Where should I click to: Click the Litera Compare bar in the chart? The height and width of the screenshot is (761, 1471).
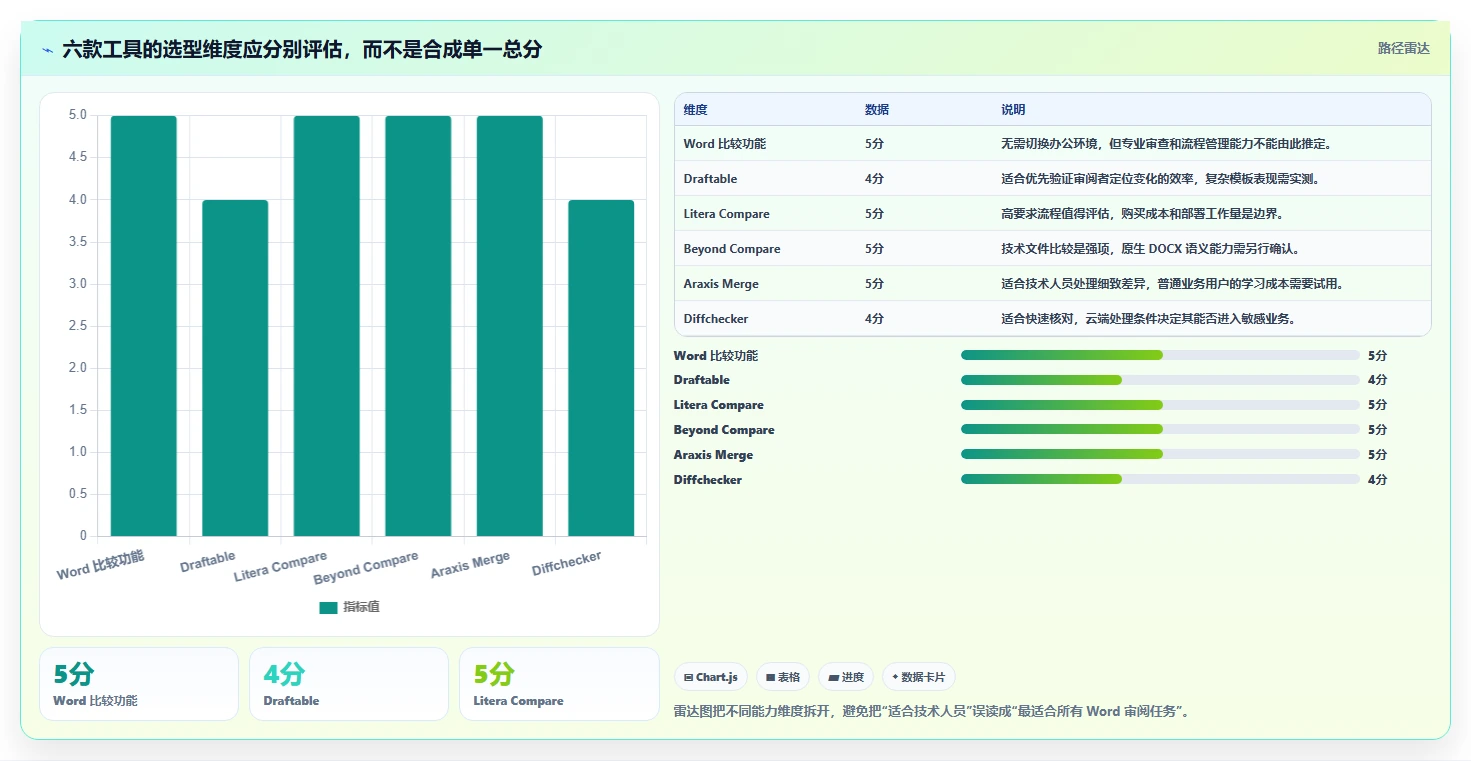tap(327, 326)
